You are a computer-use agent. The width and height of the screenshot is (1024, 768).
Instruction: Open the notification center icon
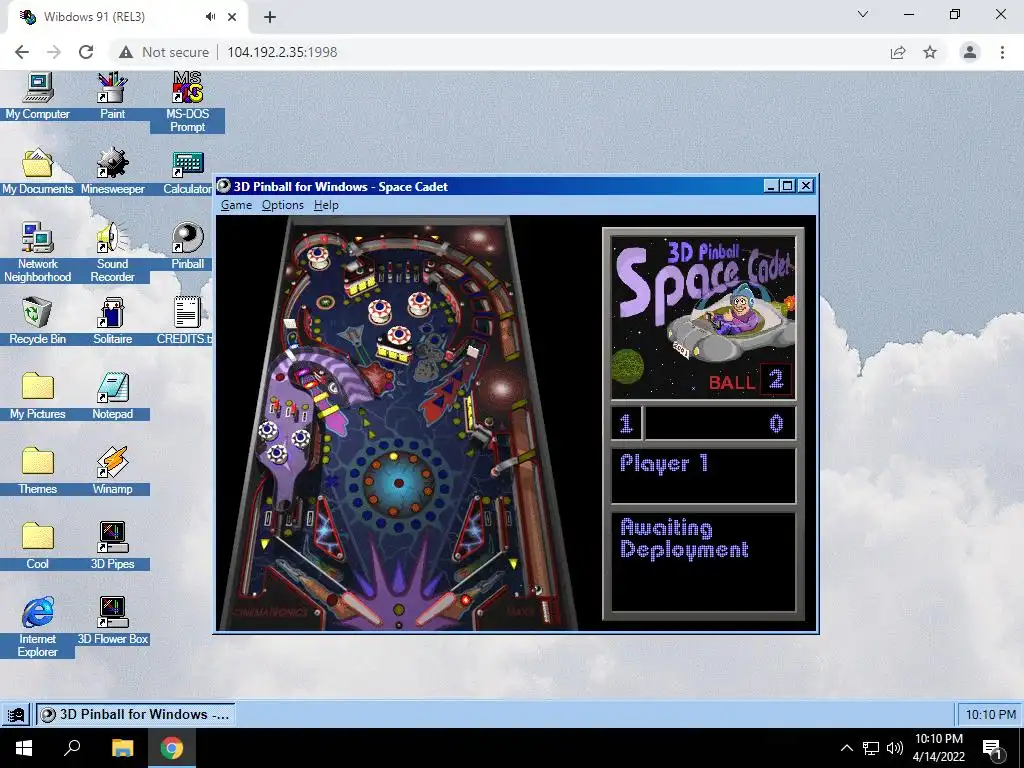[992, 749]
